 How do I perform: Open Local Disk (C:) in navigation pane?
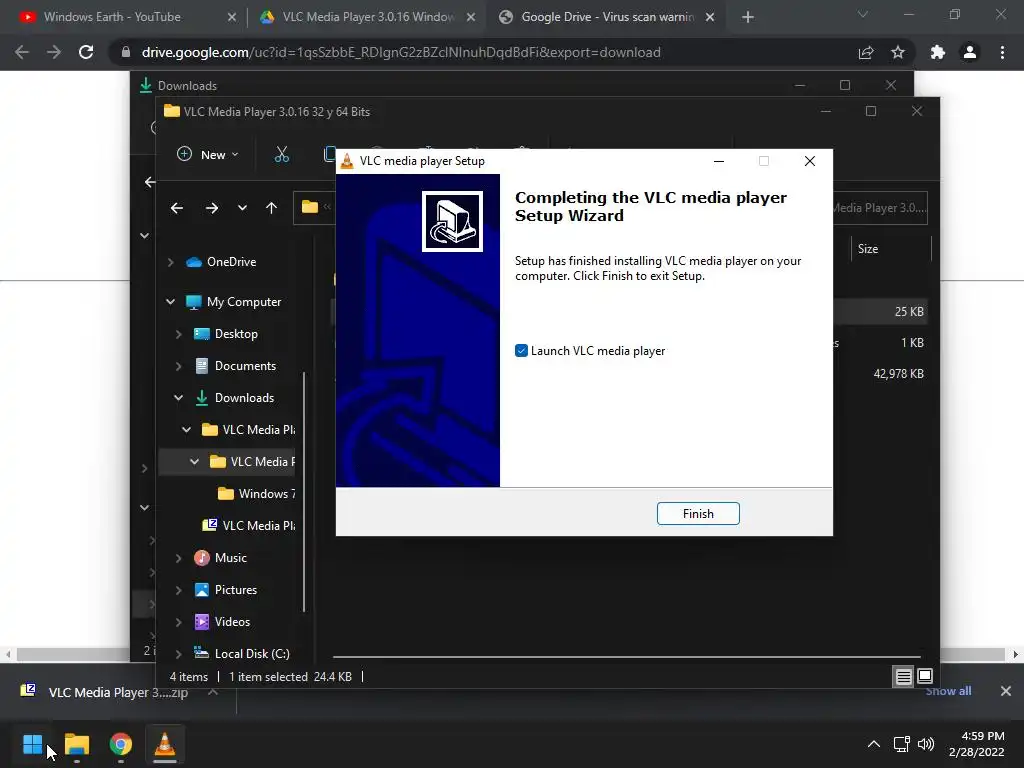pos(251,654)
